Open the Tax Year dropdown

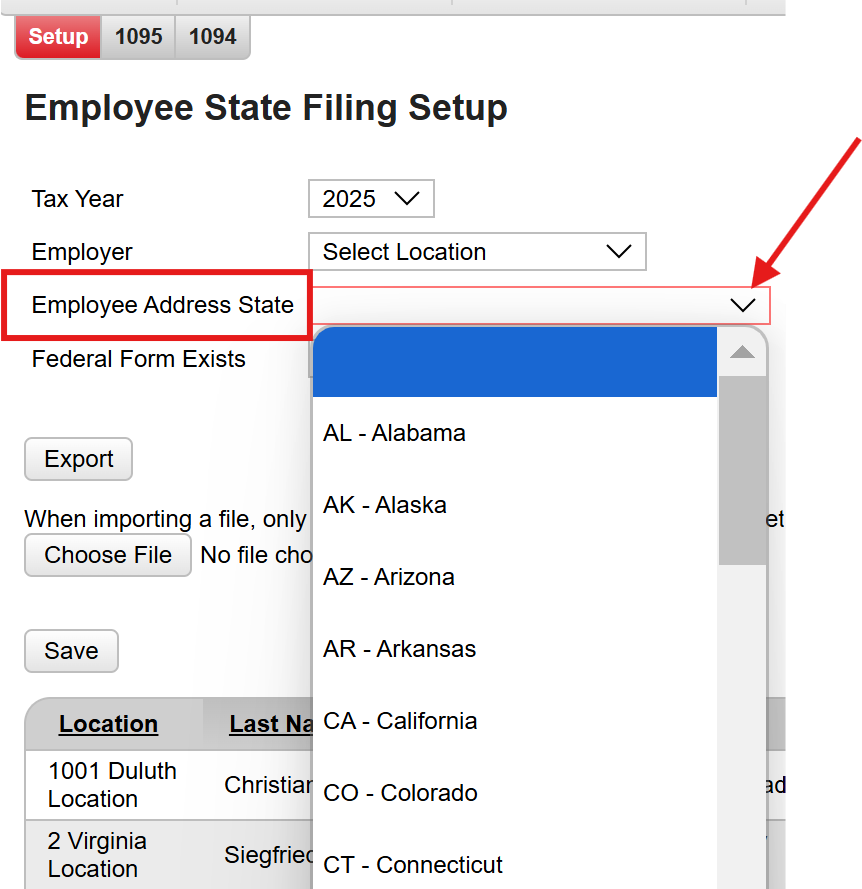(370, 198)
